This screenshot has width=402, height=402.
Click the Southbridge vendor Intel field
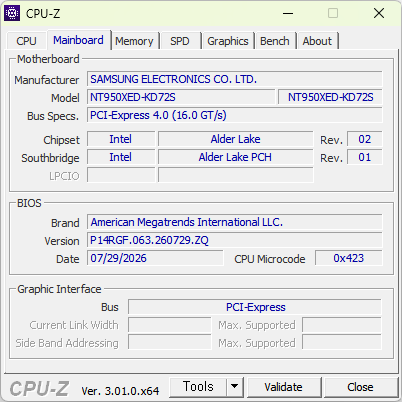(x=121, y=157)
